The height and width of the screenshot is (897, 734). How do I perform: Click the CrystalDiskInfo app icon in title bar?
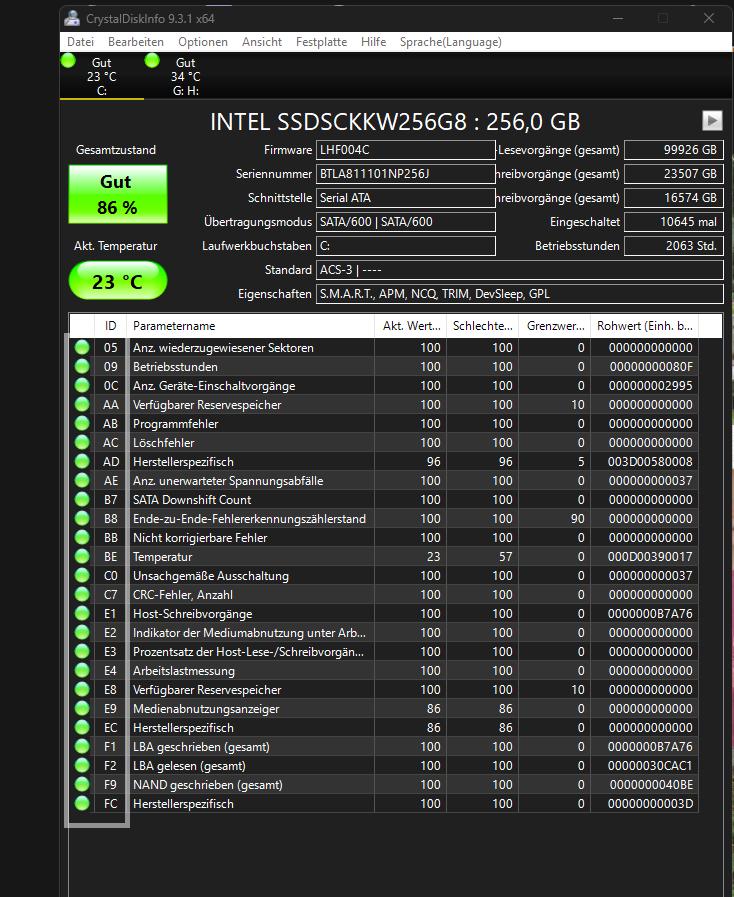tap(72, 18)
